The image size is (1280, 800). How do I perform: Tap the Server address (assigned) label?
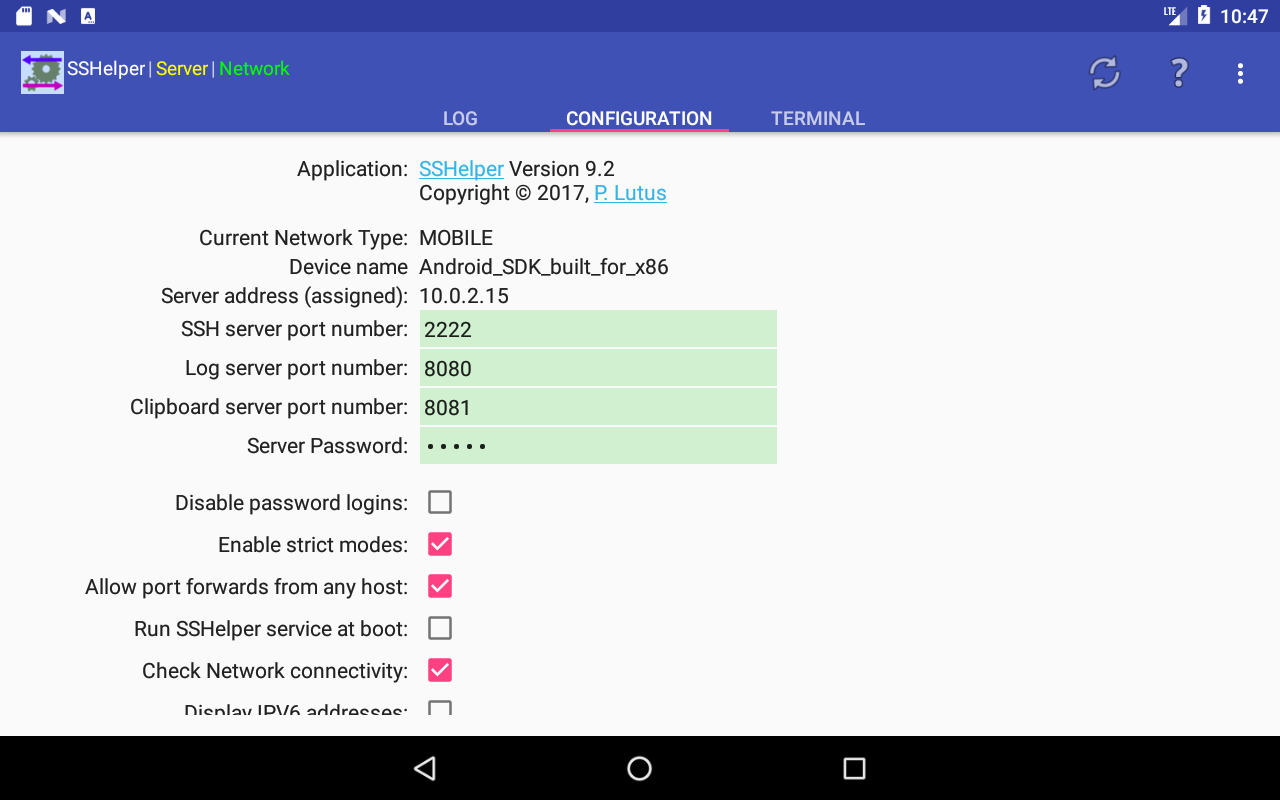click(x=284, y=296)
